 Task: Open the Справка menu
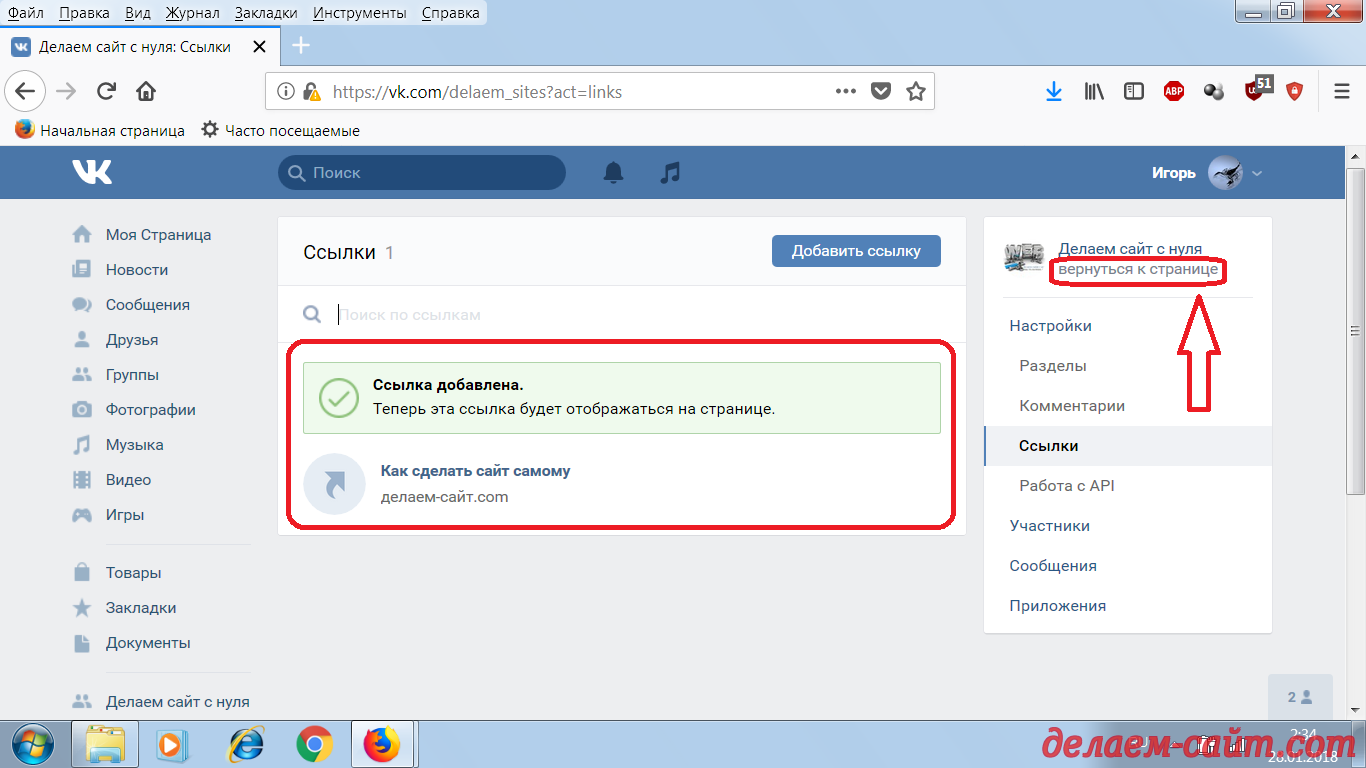[450, 13]
